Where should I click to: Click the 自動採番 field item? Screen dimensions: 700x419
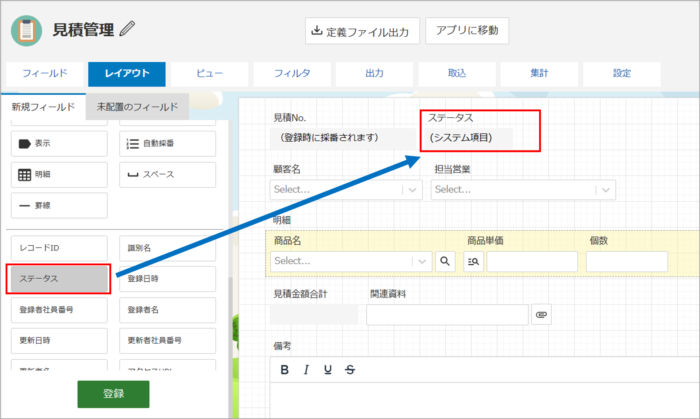tap(167, 144)
